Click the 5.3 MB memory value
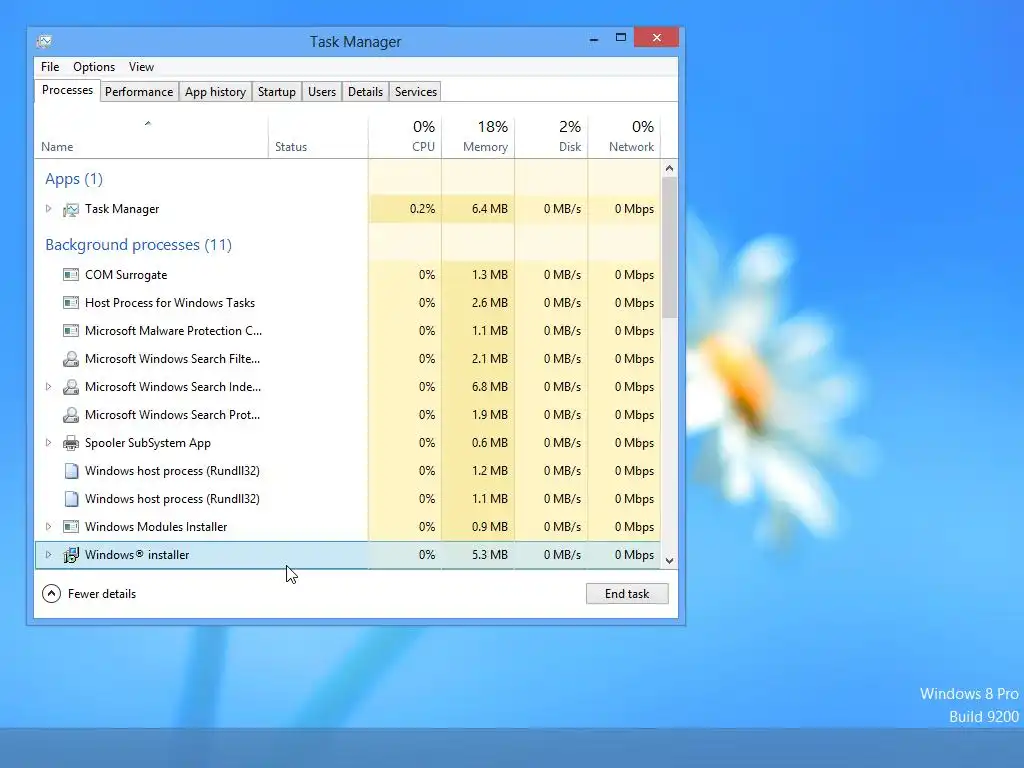1024x768 pixels. click(490, 554)
